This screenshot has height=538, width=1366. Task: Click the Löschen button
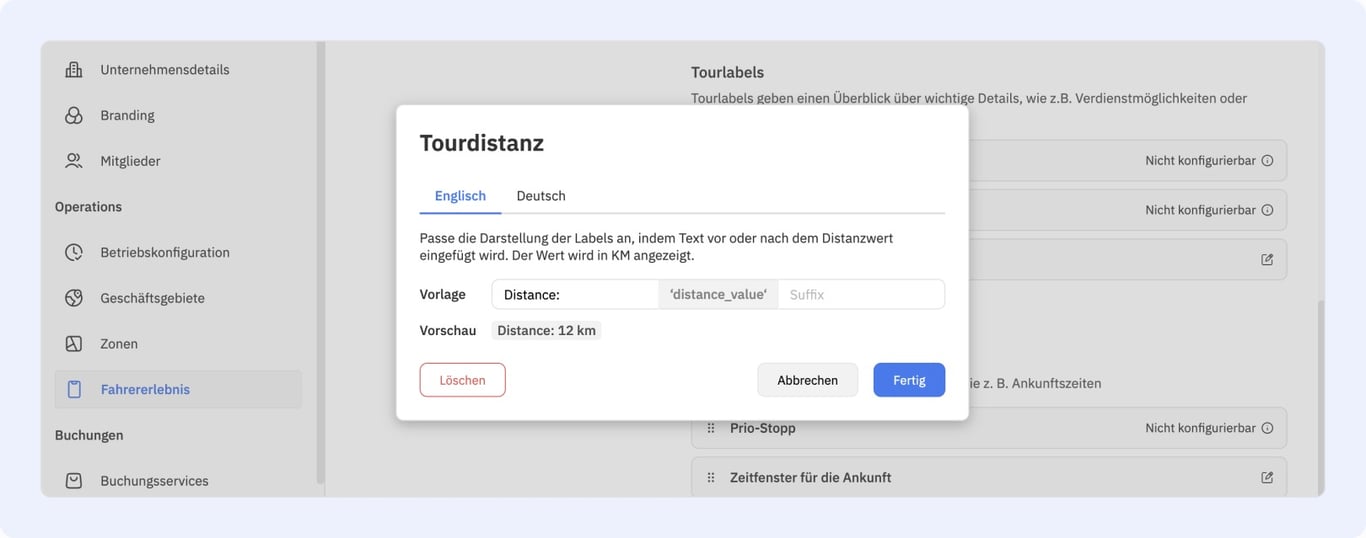tap(462, 380)
